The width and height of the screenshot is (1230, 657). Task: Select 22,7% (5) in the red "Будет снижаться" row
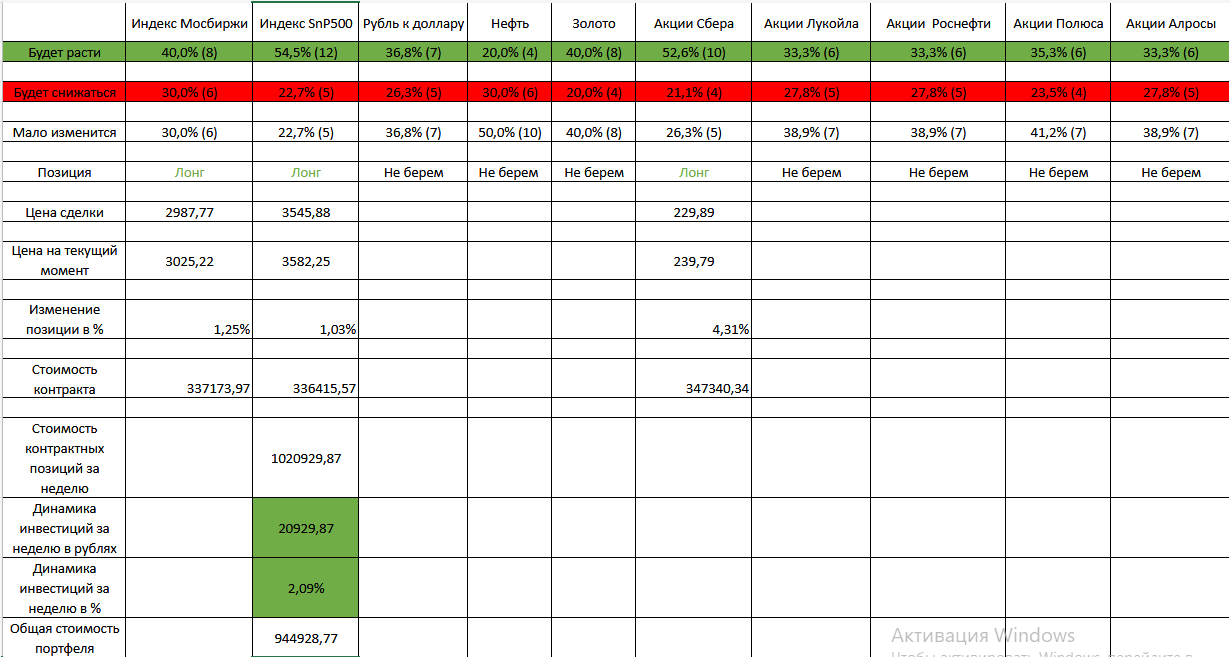click(305, 92)
